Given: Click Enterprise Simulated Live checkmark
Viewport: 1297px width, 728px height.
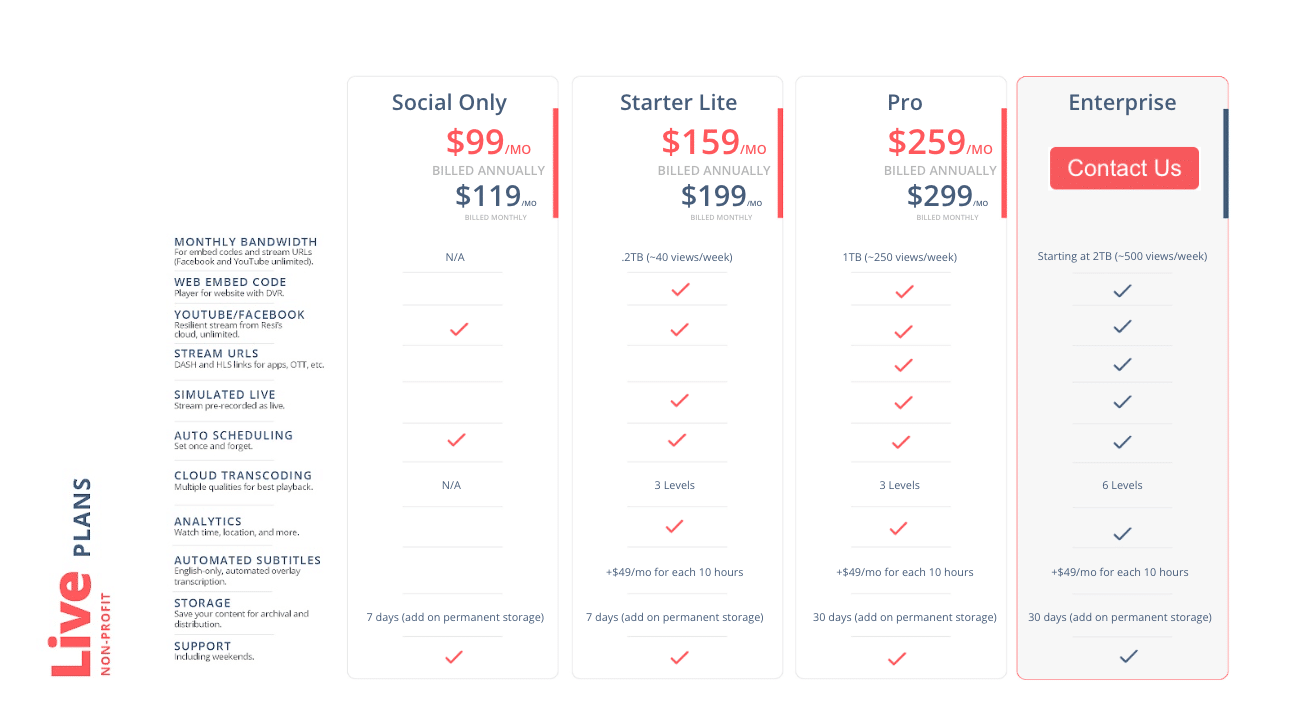Looking at the screenshot, I should pos(1122,402).
